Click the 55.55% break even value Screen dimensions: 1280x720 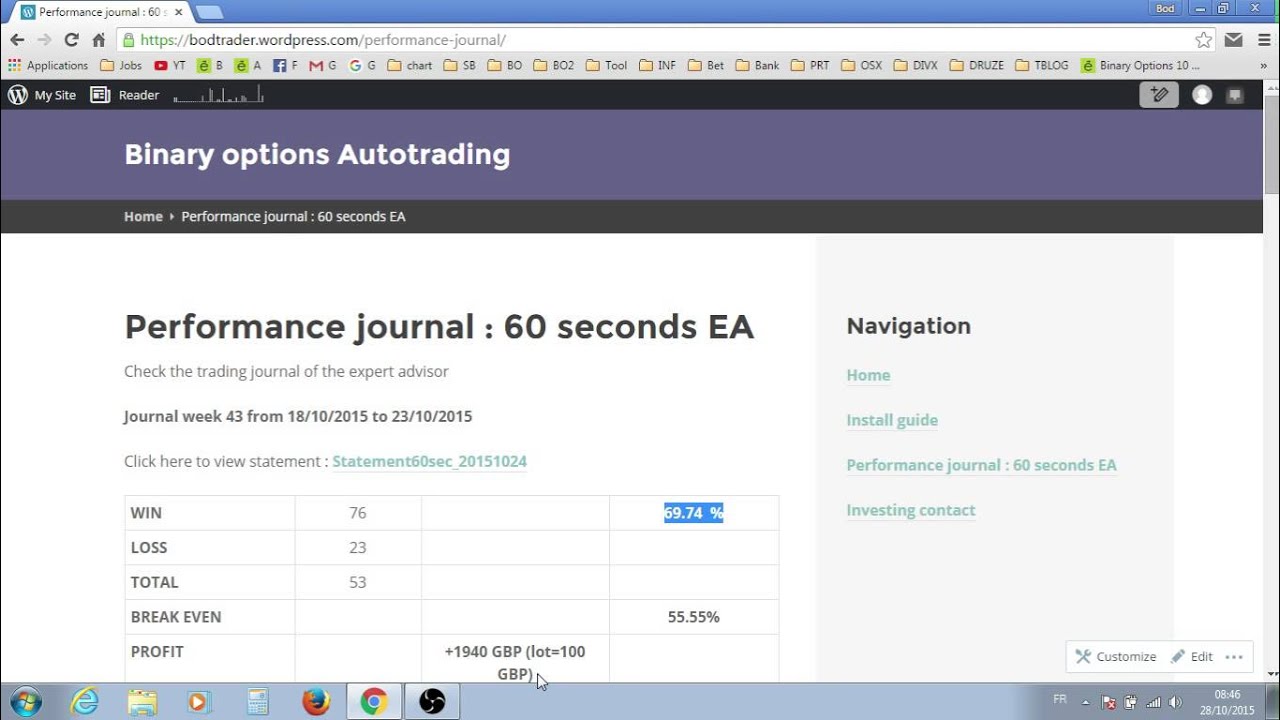(x=693, y=617)
